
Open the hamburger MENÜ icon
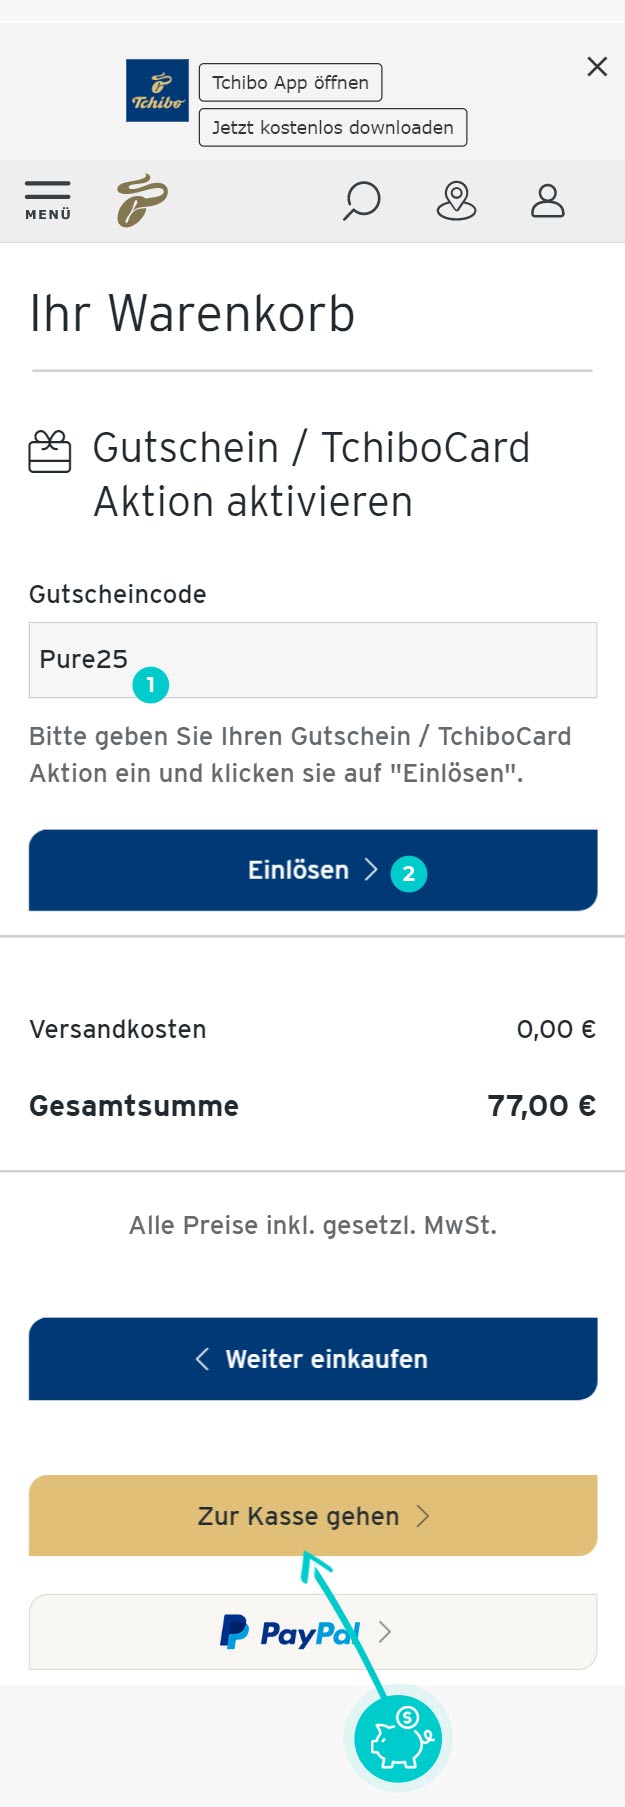click(48, 200)
